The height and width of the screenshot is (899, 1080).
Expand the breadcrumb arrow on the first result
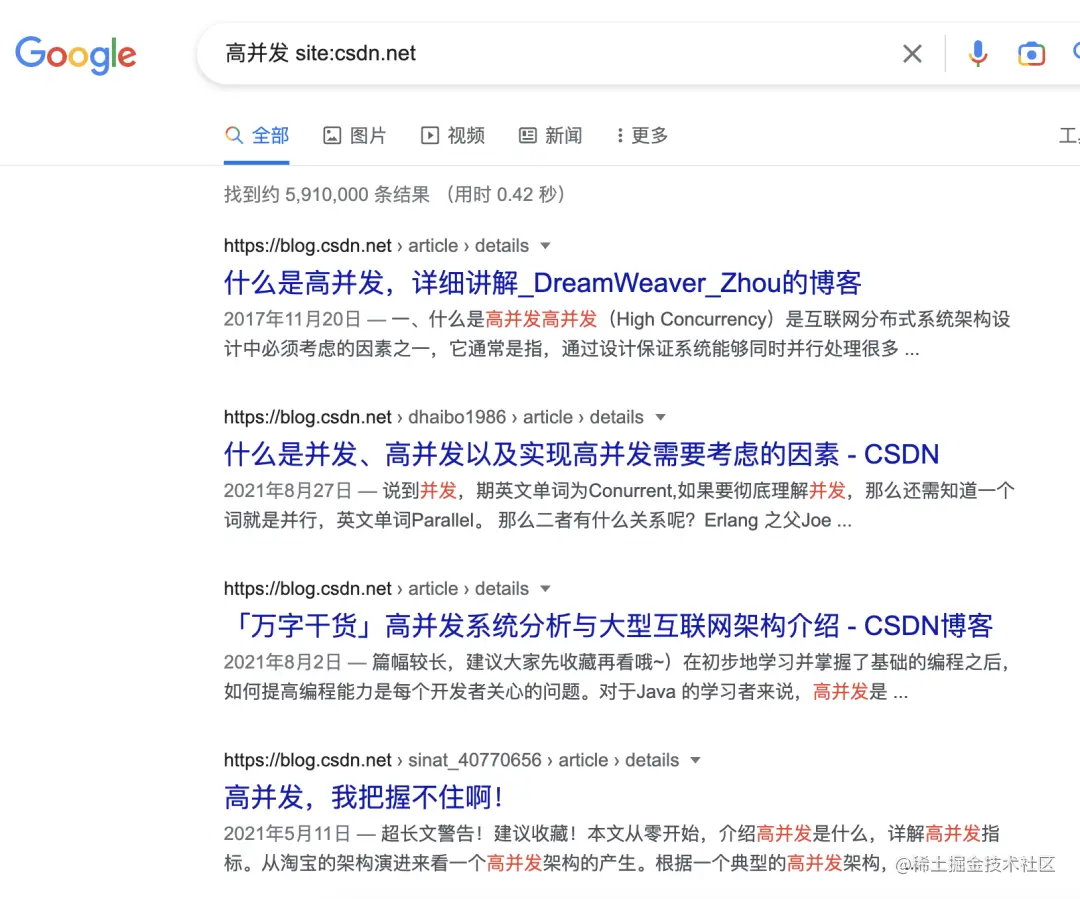pyautogui.click(x=545, y=245)
